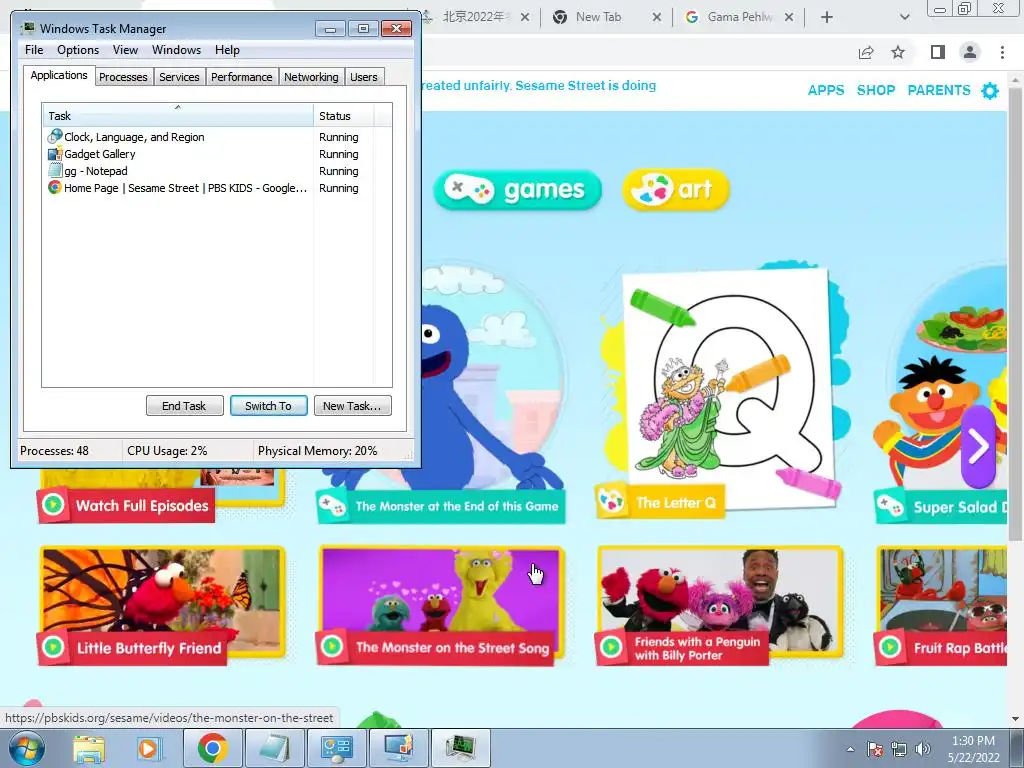Open Notepad taskbar icon
Viewport: 1024px width, 768px height.
pos(274,748)
